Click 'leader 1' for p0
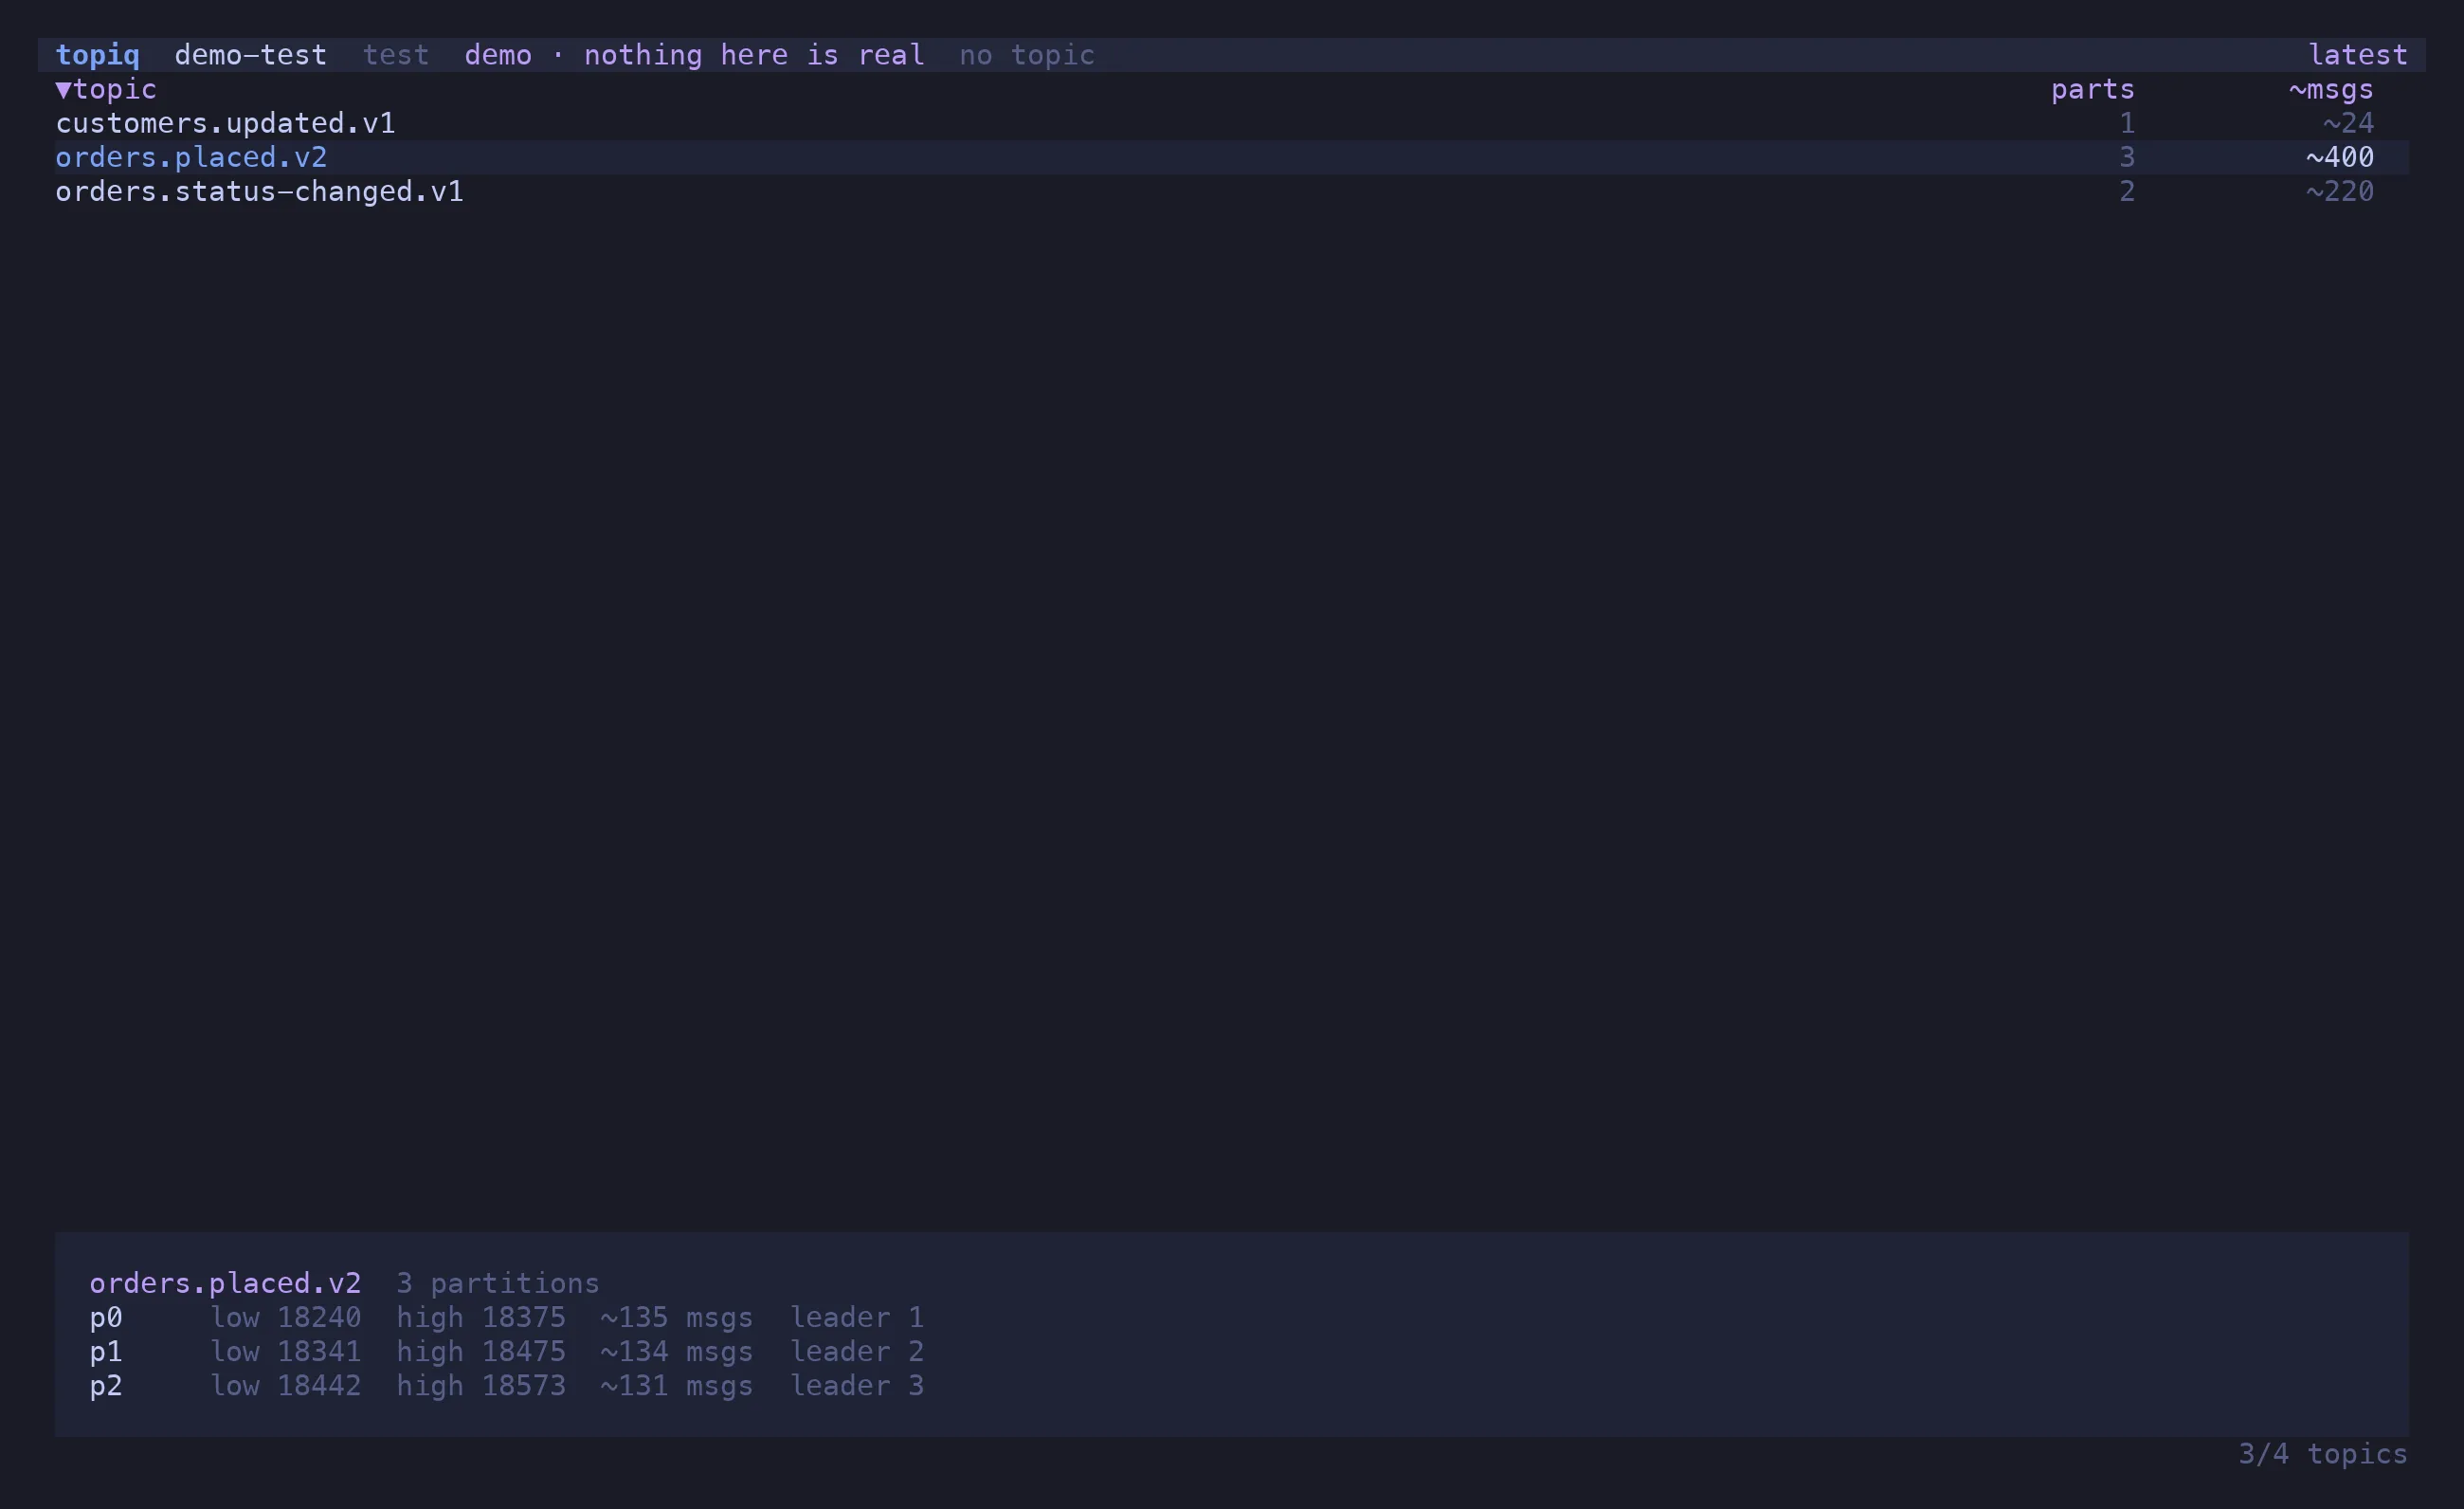Image resolution: width=2464 pixels, height=1509 pixels. (857, 1317)
